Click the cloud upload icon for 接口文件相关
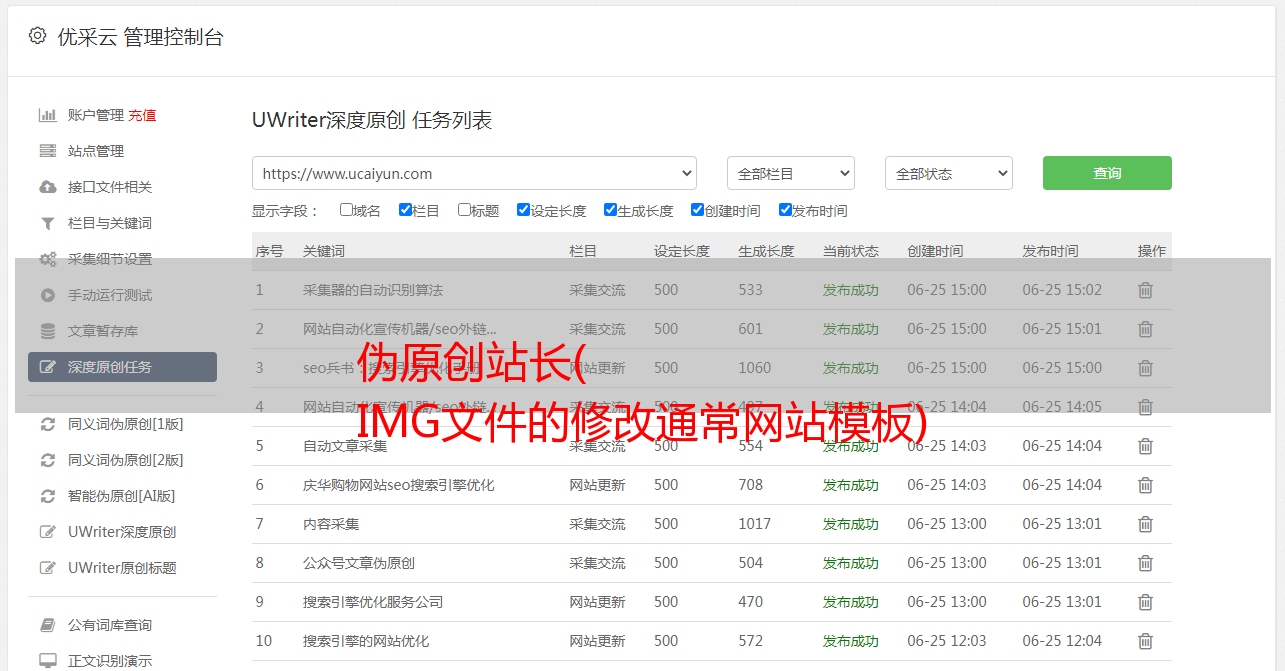1285x671 pixels. coord(47,187)
